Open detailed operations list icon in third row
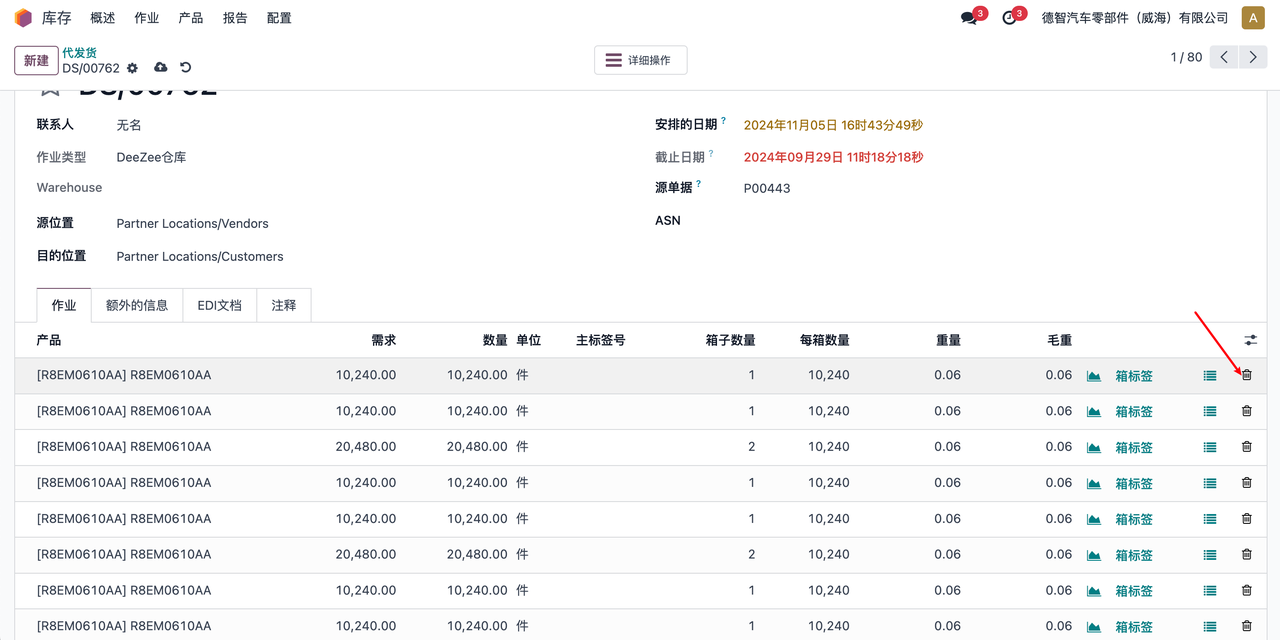This screenshot has width=1280, height=640. (1209, 447)
